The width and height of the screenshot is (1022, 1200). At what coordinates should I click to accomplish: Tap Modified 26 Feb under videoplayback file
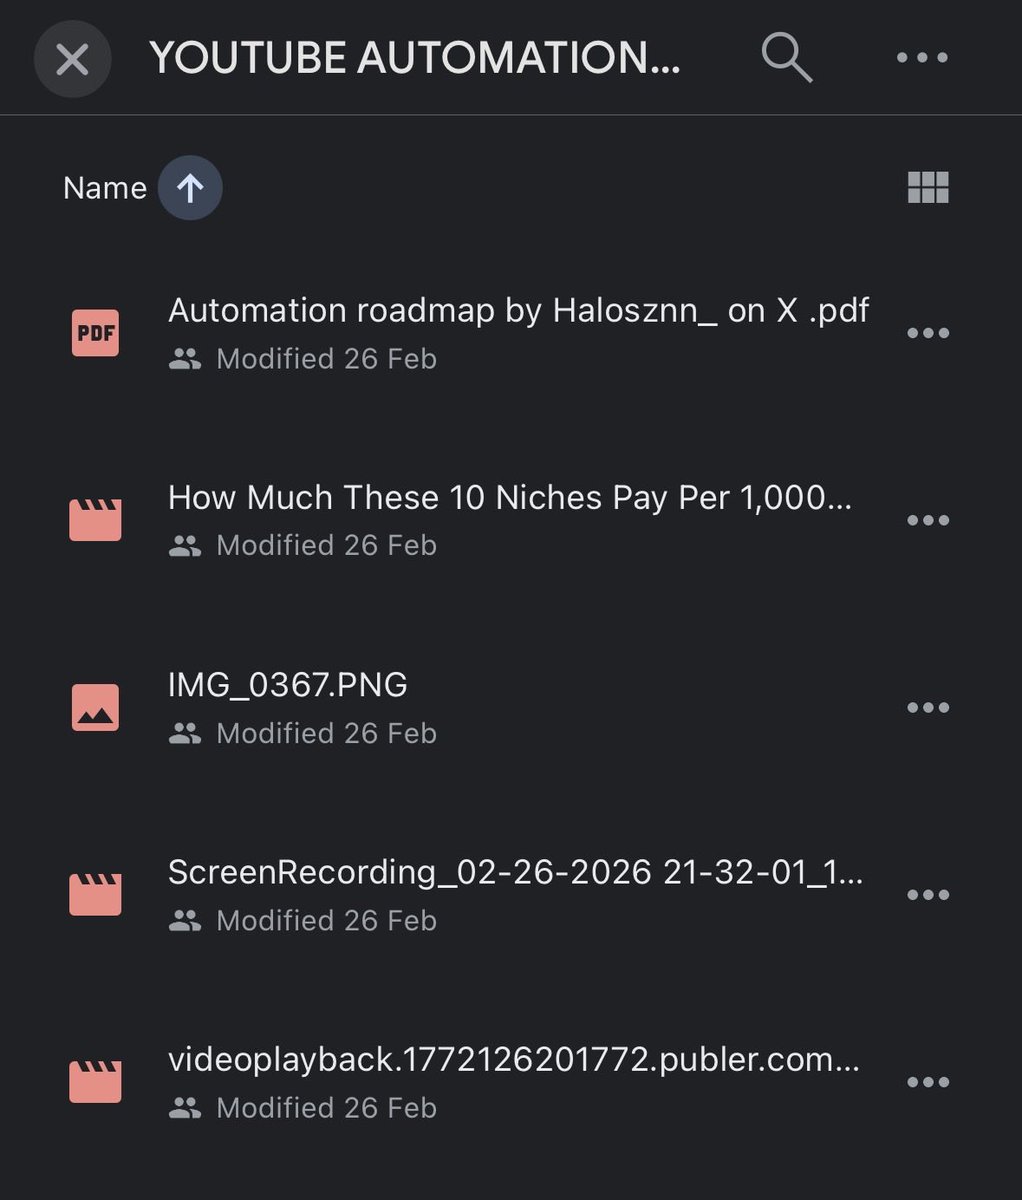pyautogui.click(x=327, y=1108)
